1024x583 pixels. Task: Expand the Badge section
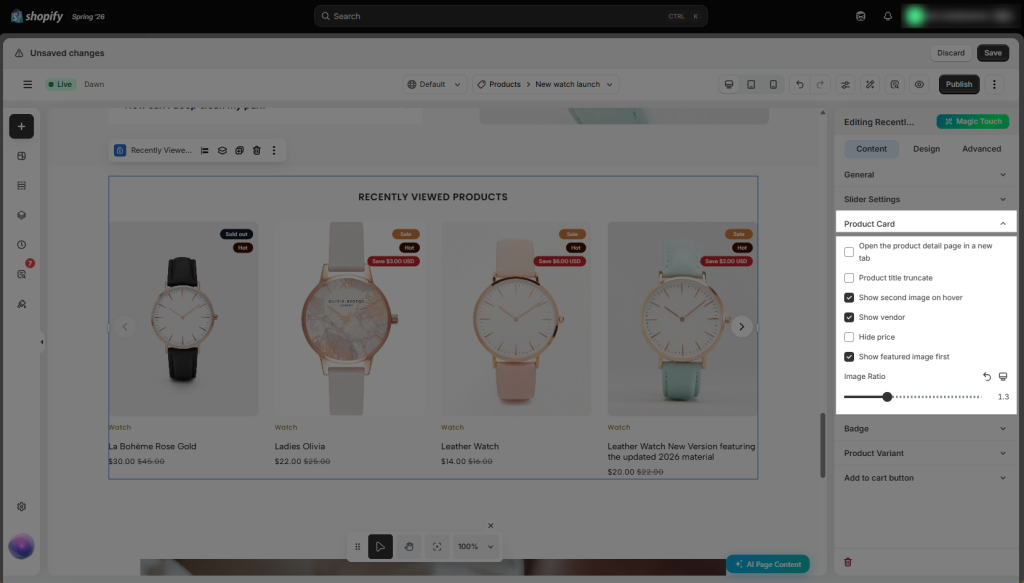point(925,429)
